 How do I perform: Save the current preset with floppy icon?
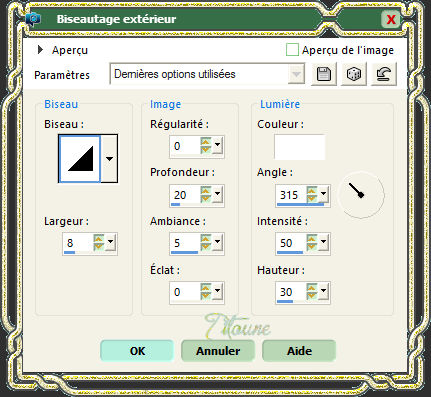323,74
